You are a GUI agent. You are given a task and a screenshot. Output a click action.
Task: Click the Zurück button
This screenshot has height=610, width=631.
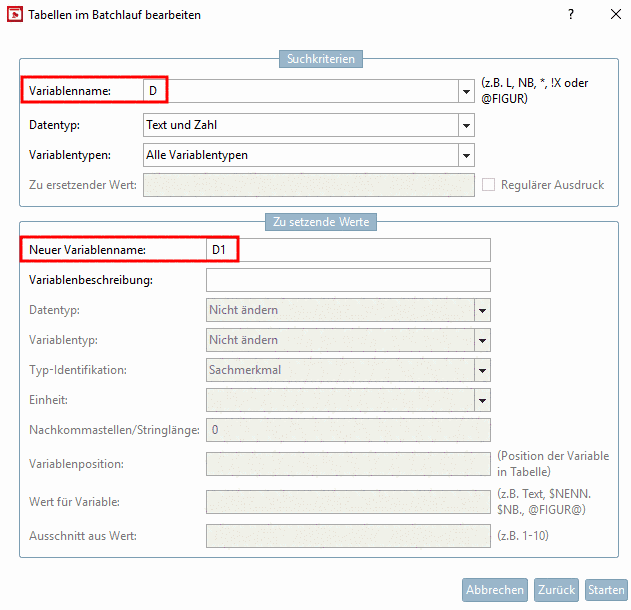556,590
